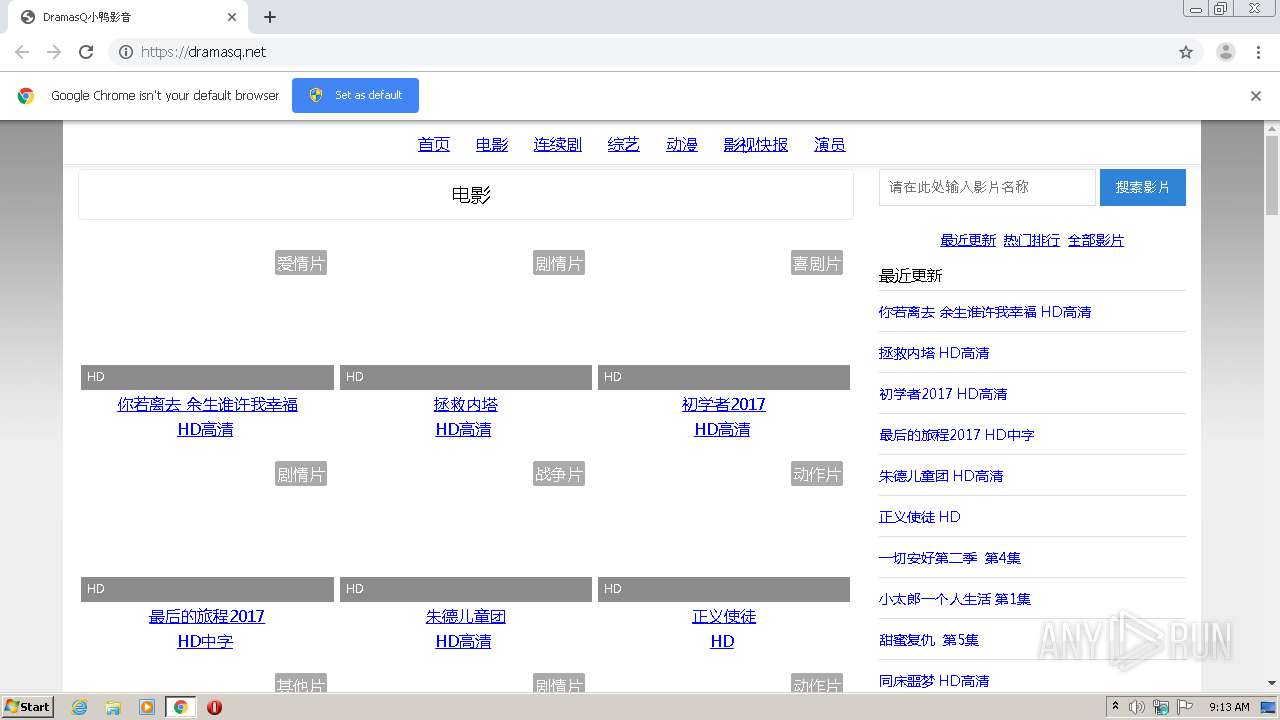
Task: Open sidebar item 朱德儿童团 HD高清
Action: [941, 476]
